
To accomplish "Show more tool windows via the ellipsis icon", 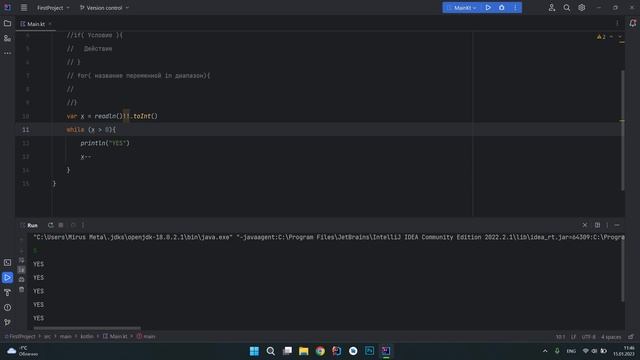I will 7,53.
